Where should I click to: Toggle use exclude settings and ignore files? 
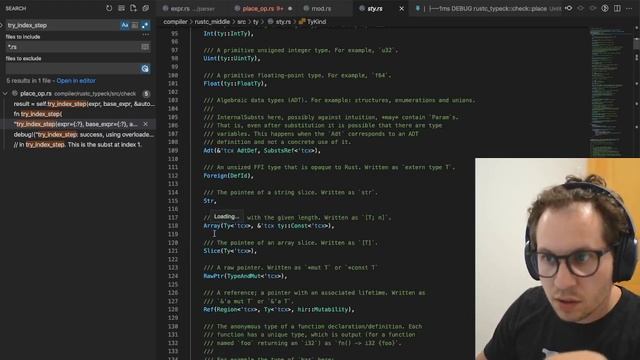[145, 69]
